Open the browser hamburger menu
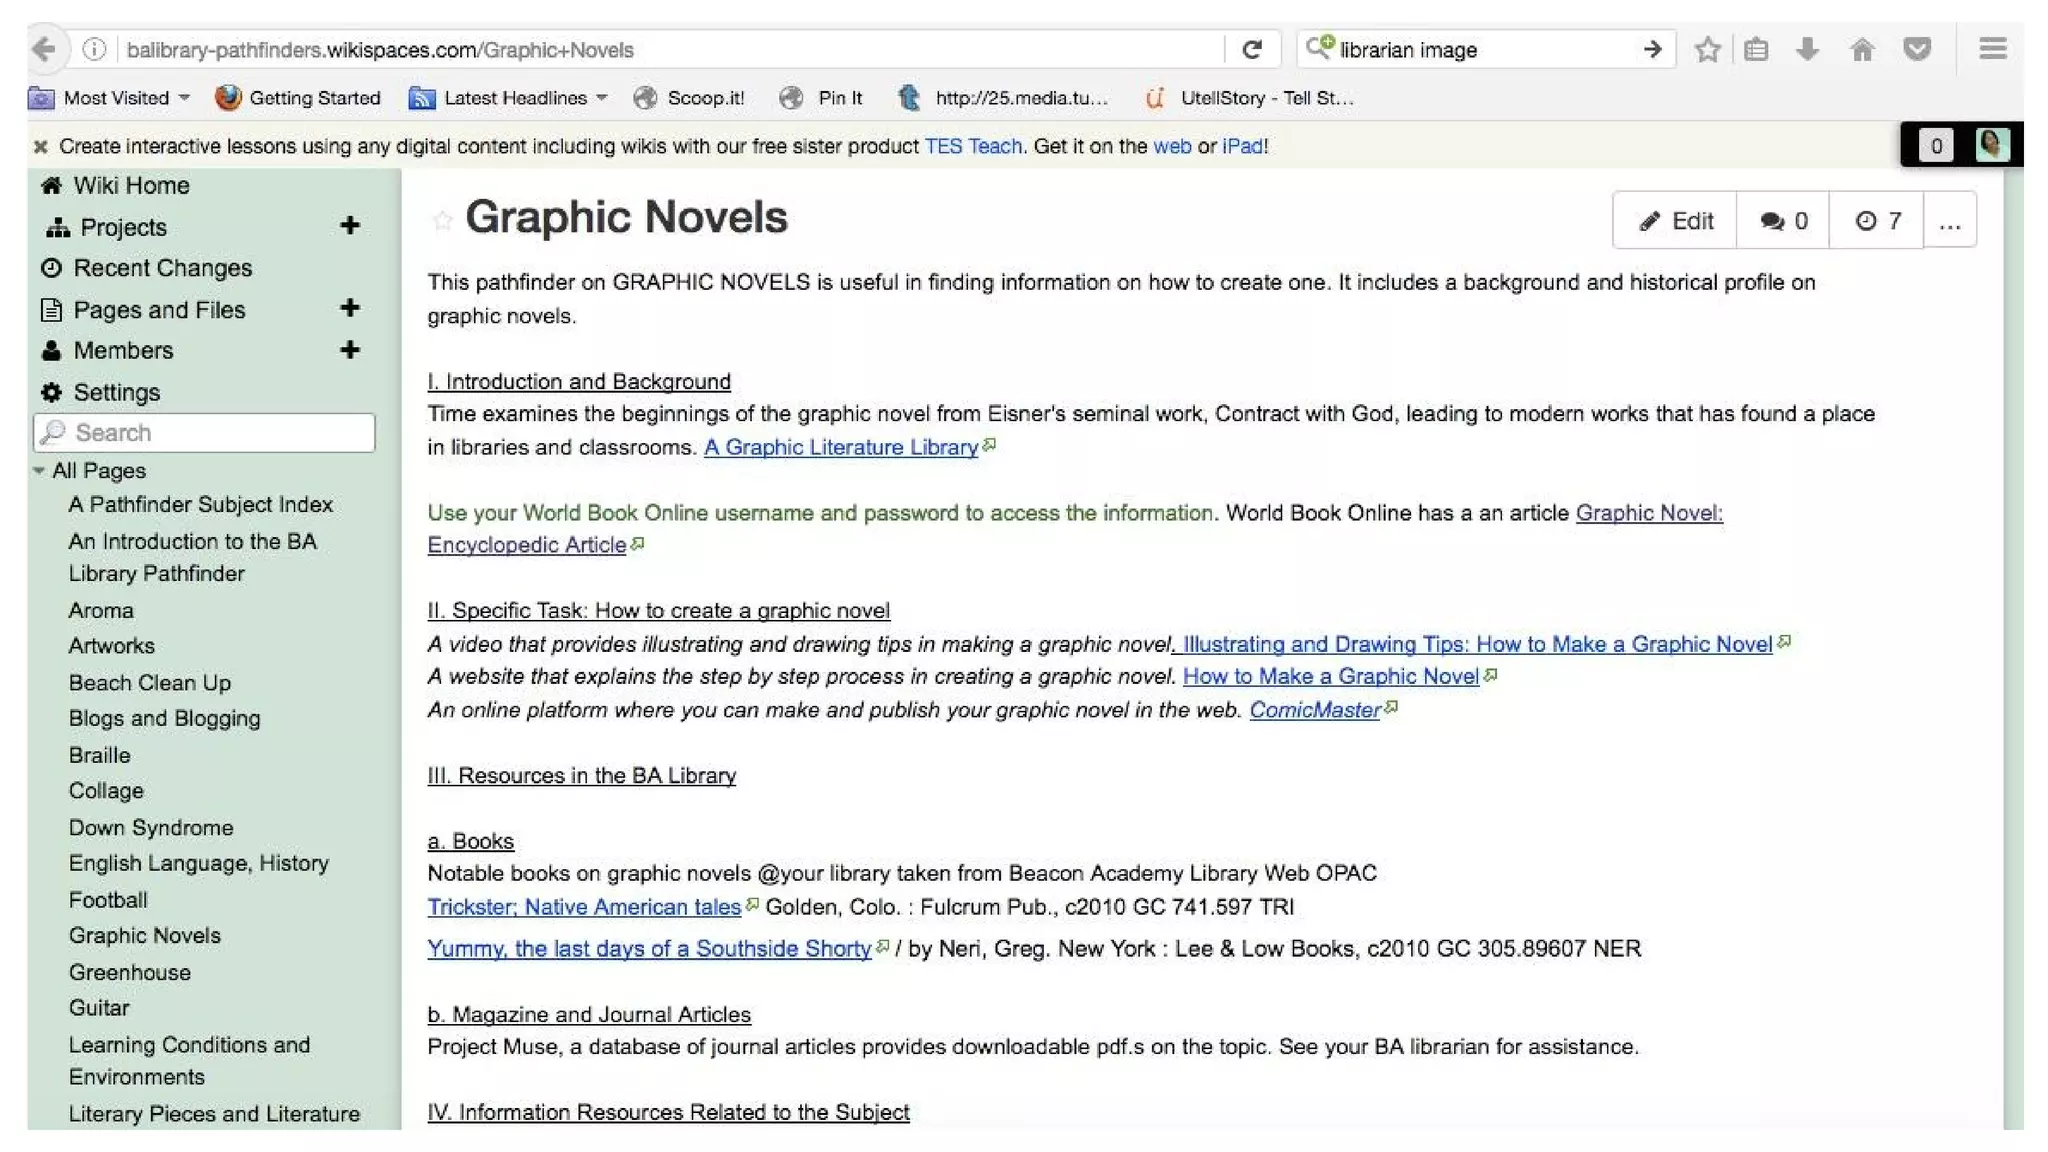Image resolution: width=2048 pixels, height=1152 pixels. point(1992,49)
